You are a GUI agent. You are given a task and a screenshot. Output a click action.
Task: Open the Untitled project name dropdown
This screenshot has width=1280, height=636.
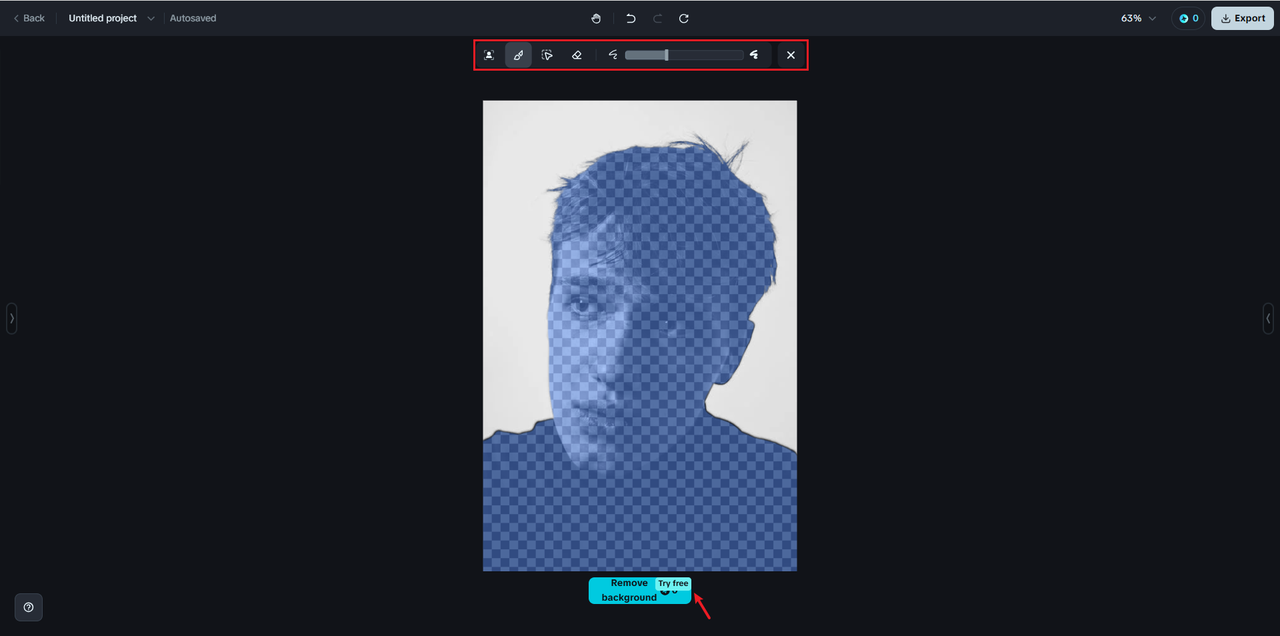tap(111, 18)
